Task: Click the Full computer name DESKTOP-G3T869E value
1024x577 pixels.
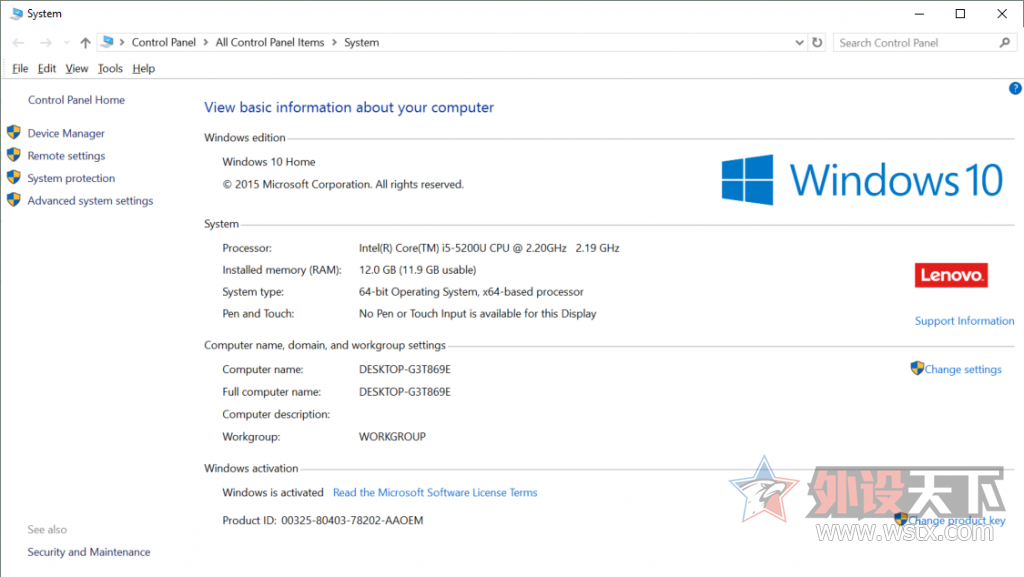Action: coord(405,392)
